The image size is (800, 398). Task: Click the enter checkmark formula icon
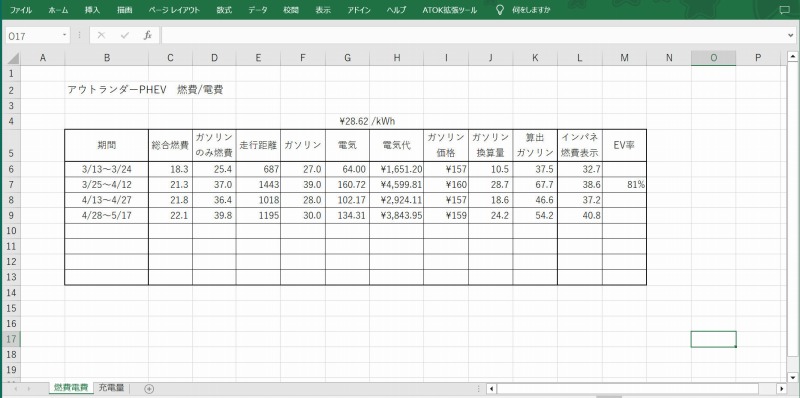pyautogui.click(x=124, y=35)
